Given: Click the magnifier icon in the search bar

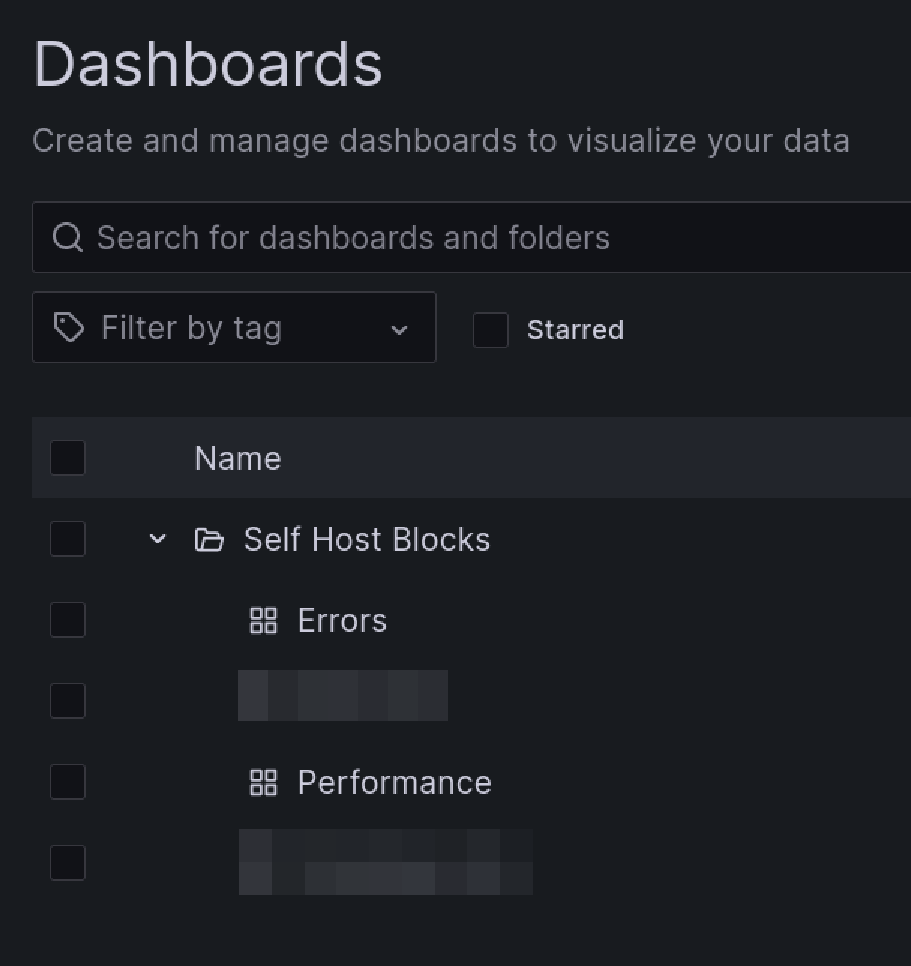Looking at the screenshot, I should [x=68, y=238].
